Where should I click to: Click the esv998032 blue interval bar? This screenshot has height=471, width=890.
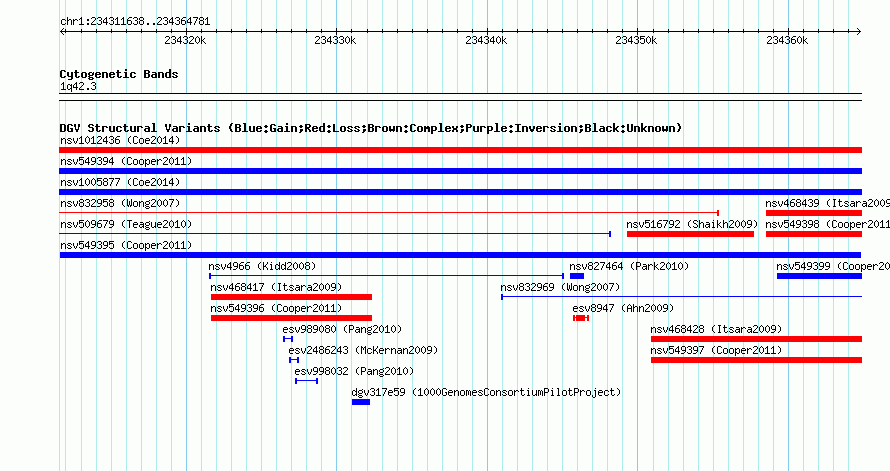[x=307, y=381]
